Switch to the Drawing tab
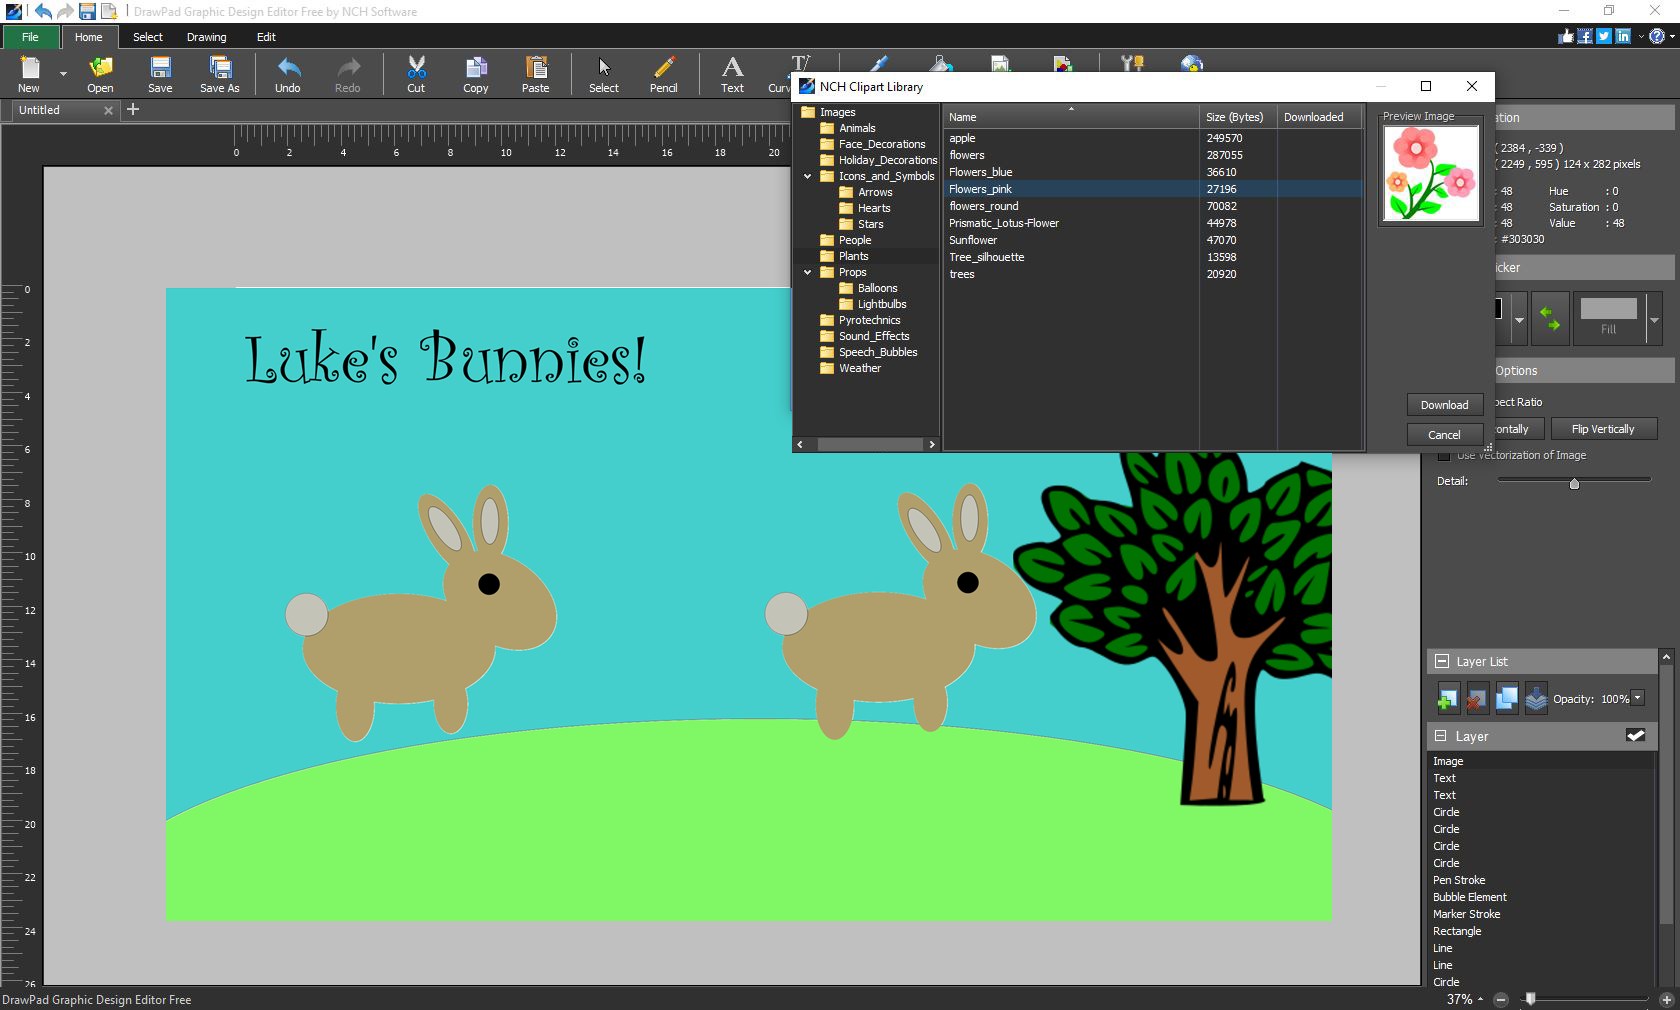Viewport: 1680px width, 1010px height. coord(206,37)
